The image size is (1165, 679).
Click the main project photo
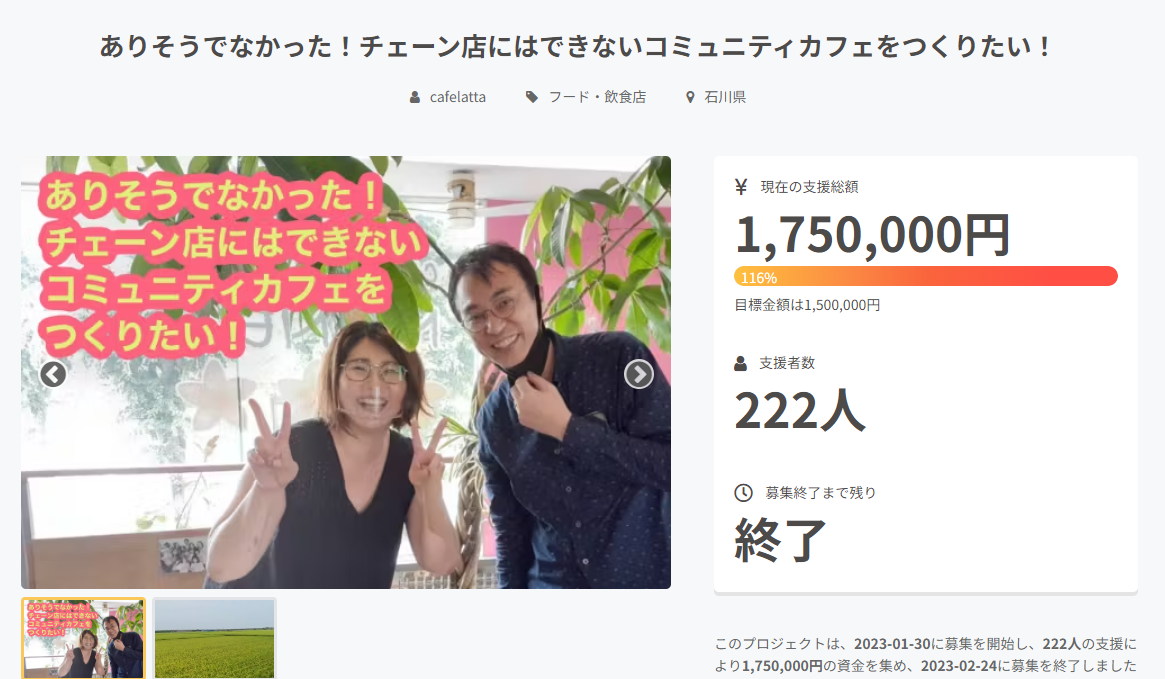346,372
